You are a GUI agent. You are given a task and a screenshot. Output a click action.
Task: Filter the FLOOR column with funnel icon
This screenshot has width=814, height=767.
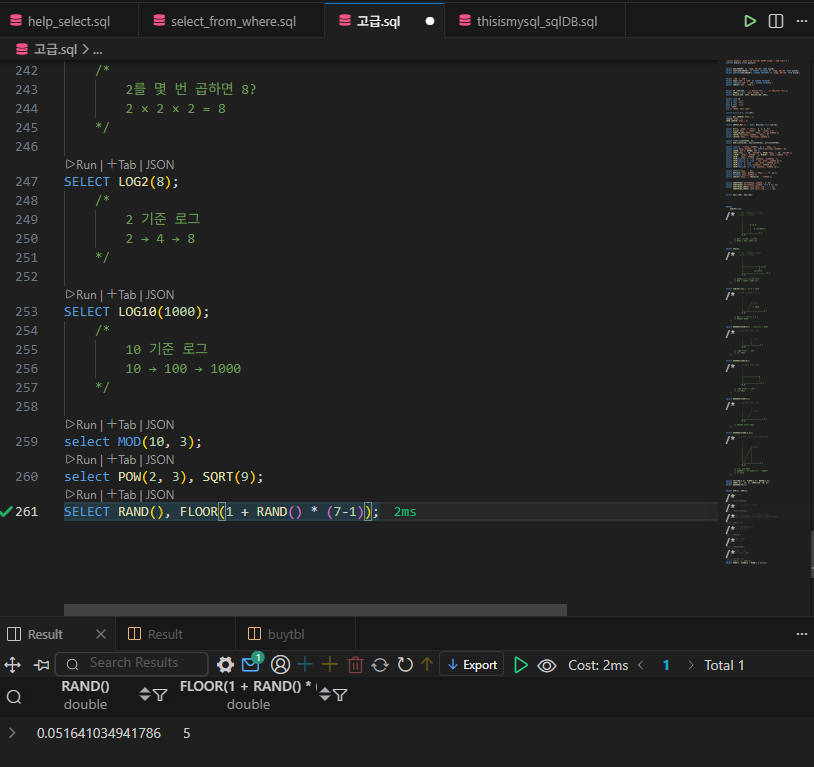(340, 695)
